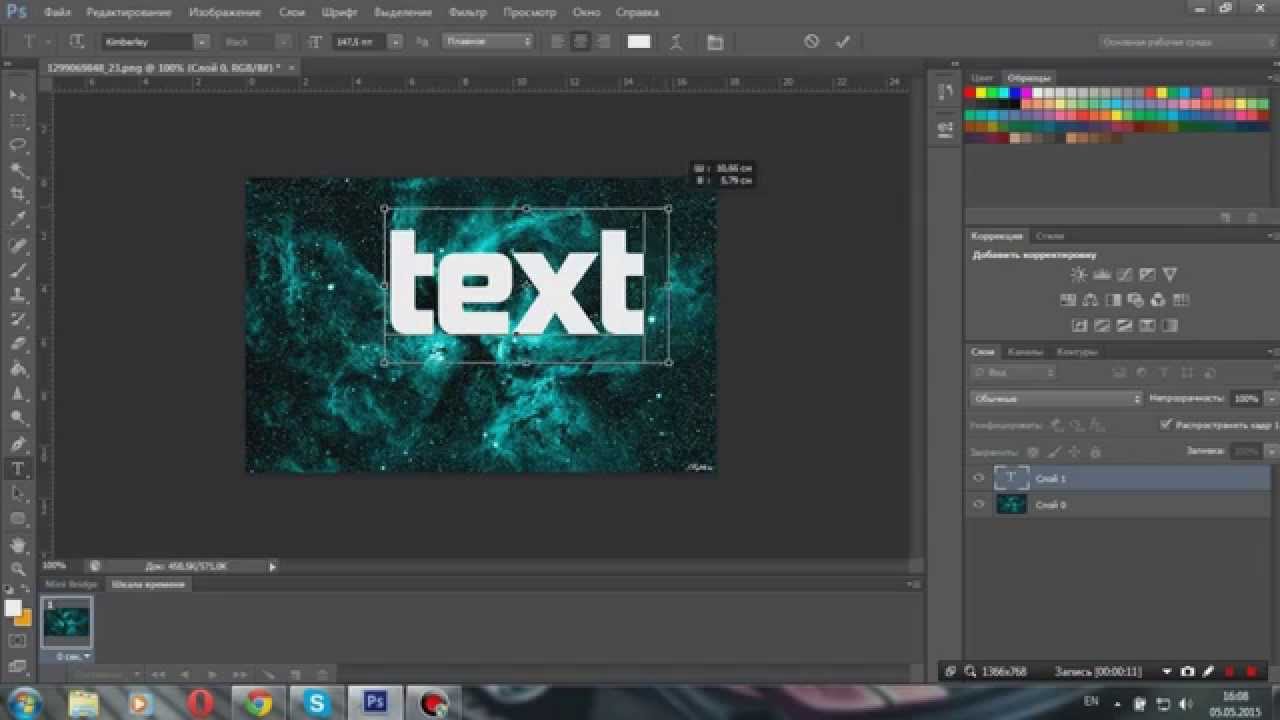Toggle Quick Mask mode icon
The width and height of the screenshot is (1280, 720).
point(18,641)
